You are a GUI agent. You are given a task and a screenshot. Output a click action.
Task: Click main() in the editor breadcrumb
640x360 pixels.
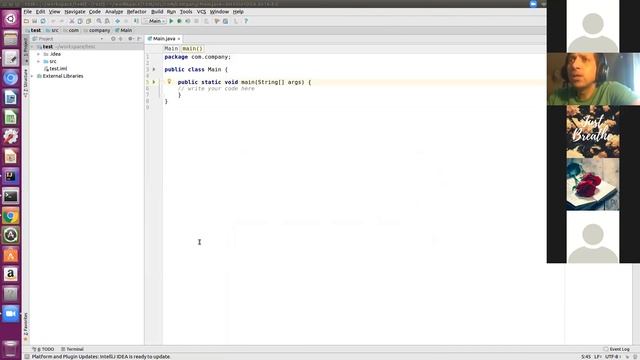click(x=192, y=49)
